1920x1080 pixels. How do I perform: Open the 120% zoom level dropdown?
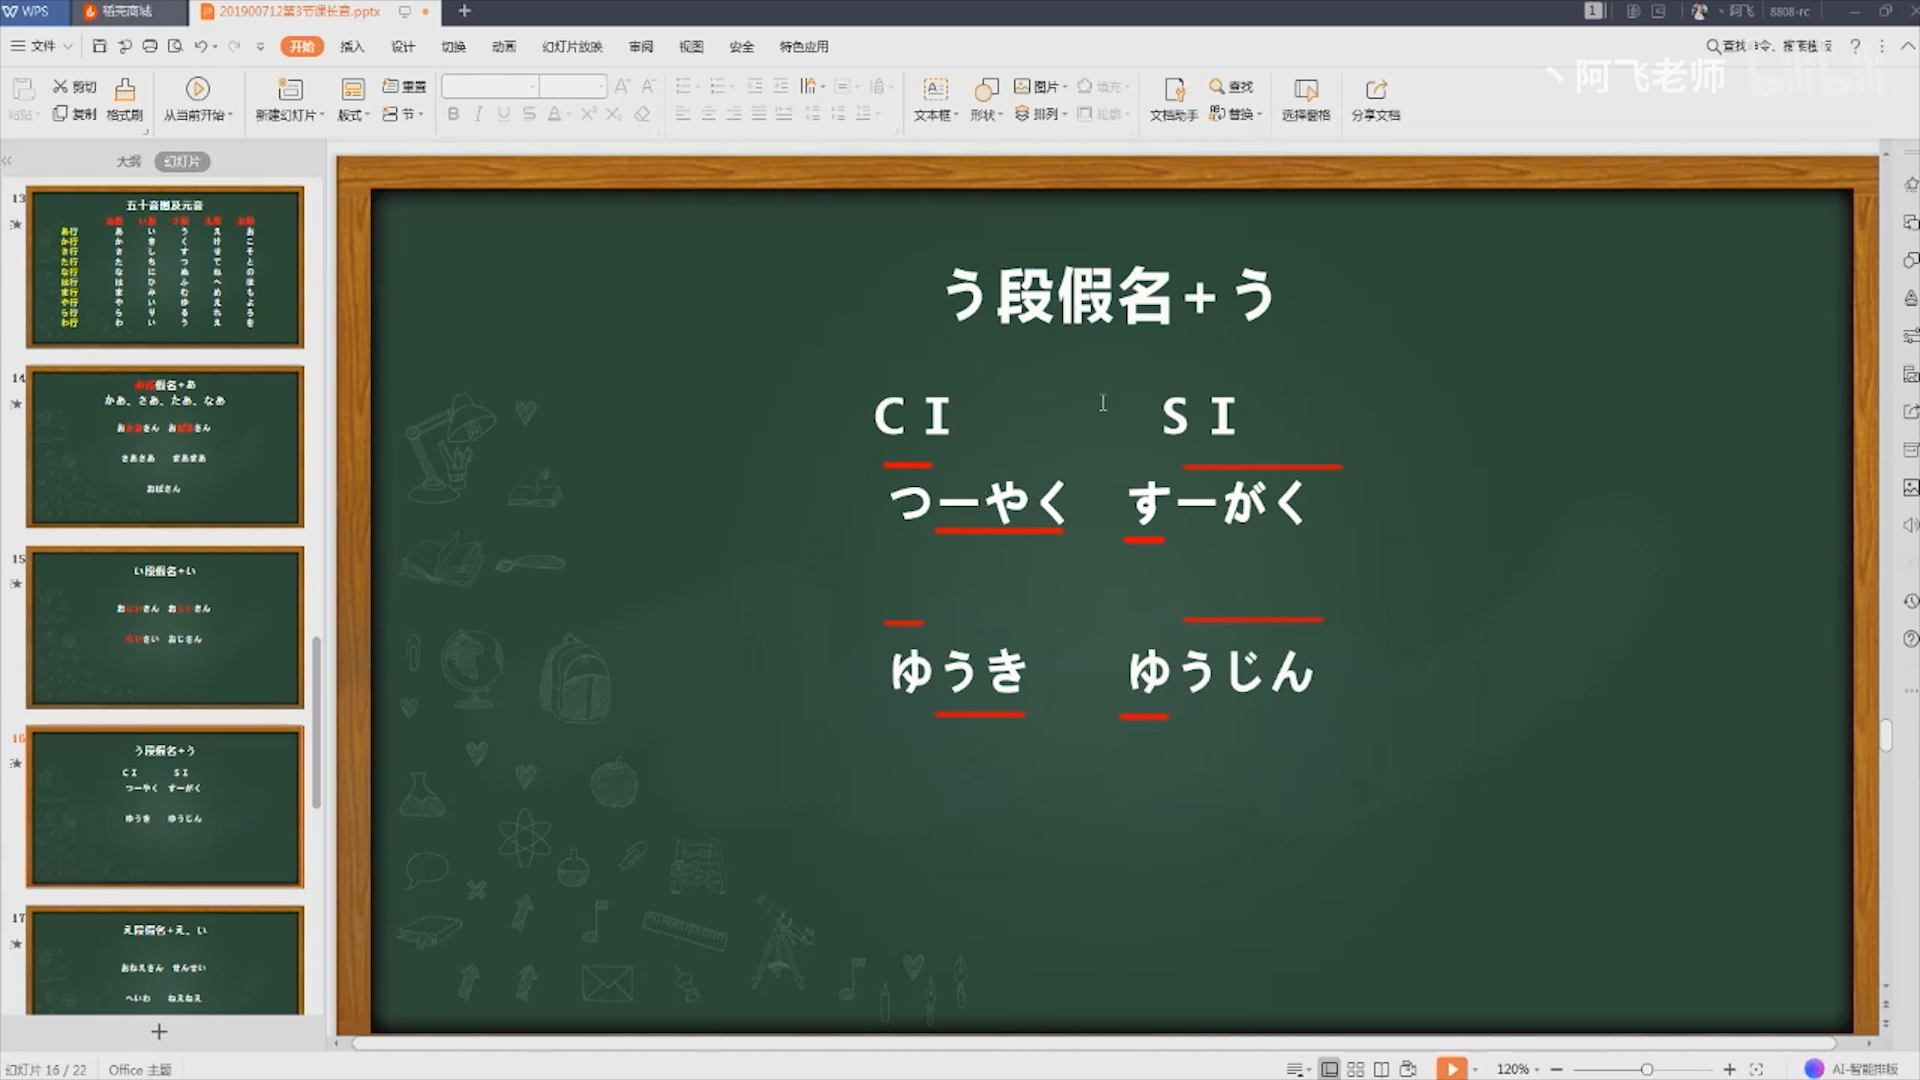point(1518,1069)
